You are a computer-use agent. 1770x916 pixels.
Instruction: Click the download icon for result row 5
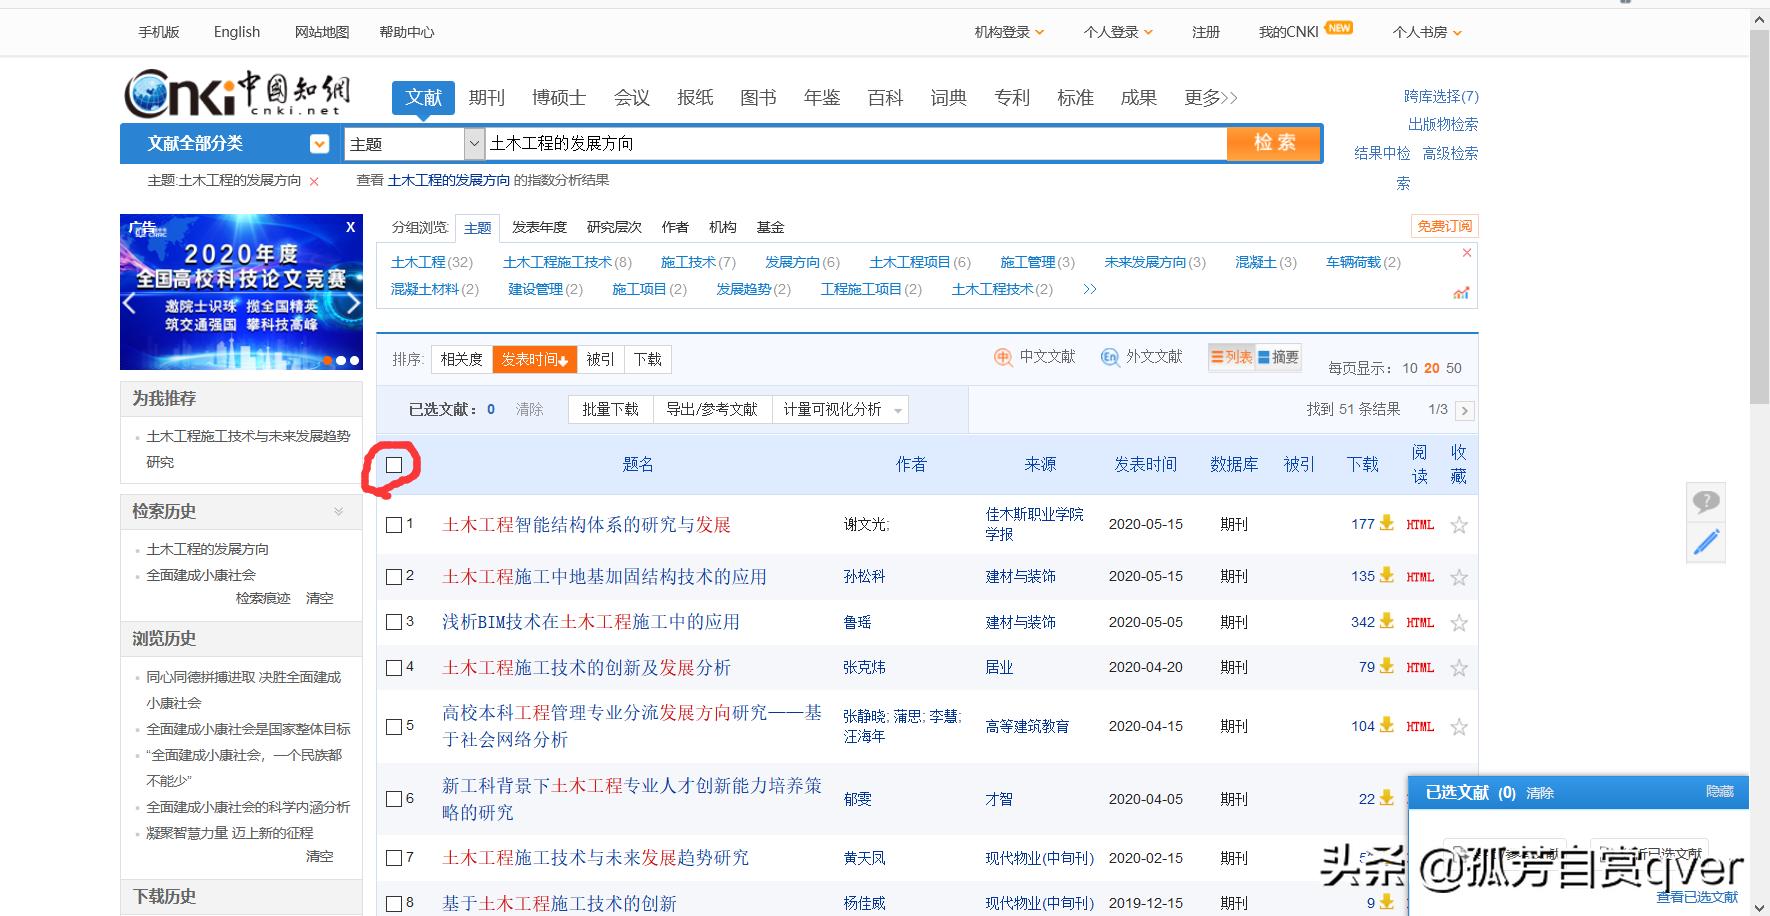pyautogui.click(x=1386, y=725)
